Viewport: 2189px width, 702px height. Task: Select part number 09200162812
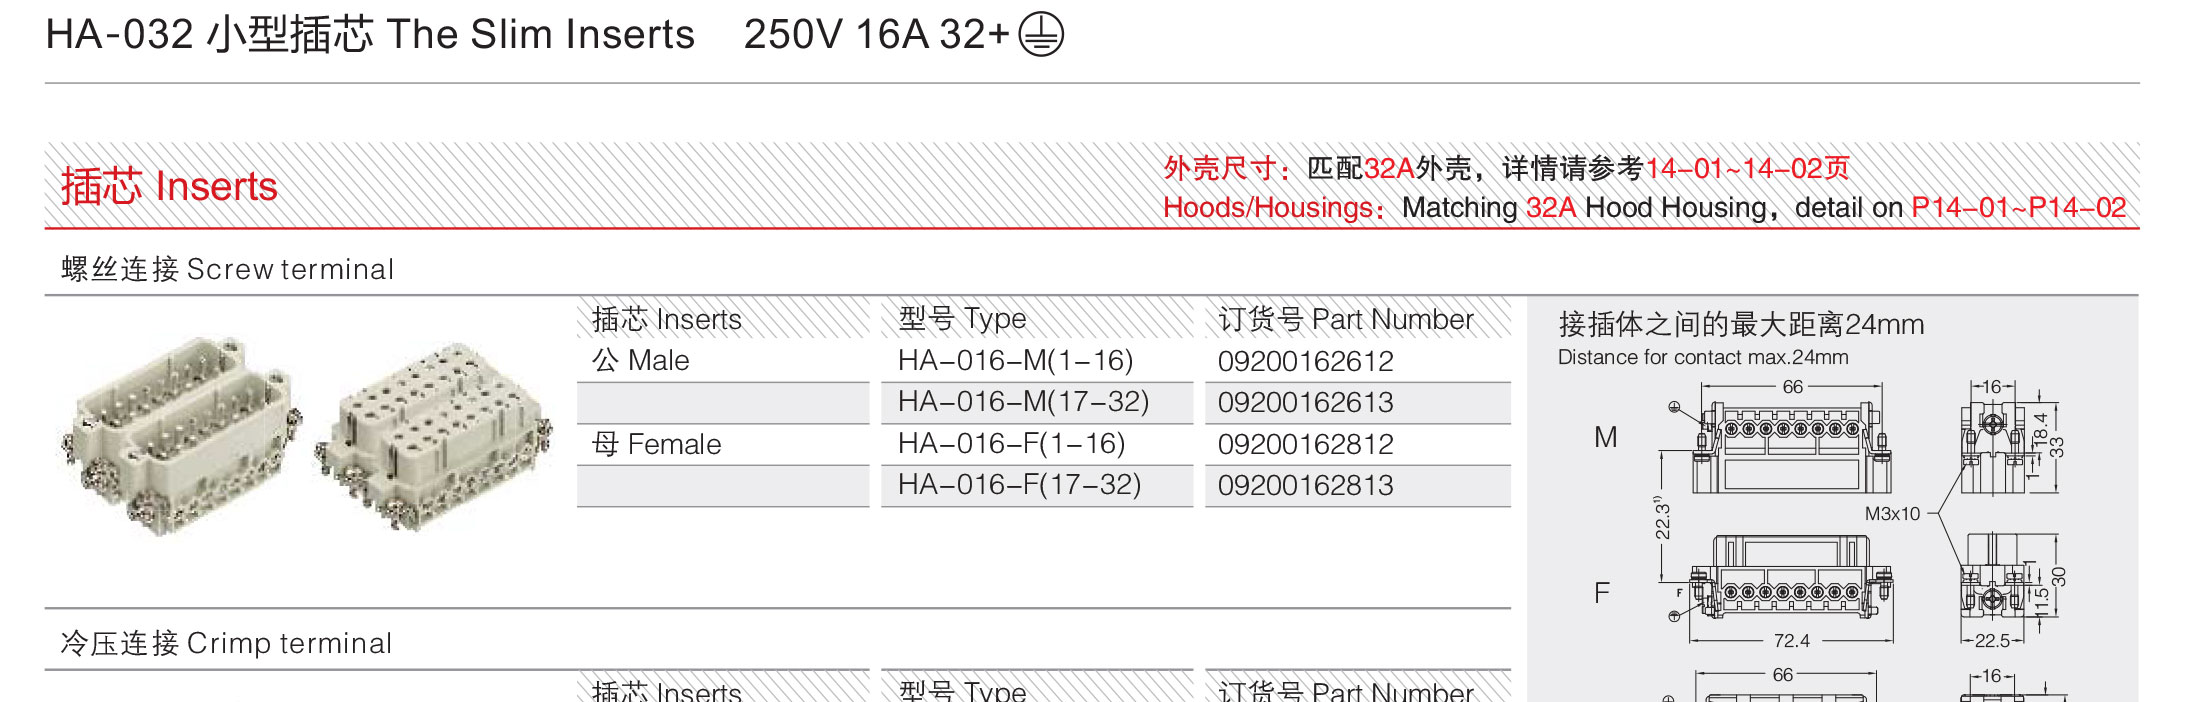[1305, 444]
